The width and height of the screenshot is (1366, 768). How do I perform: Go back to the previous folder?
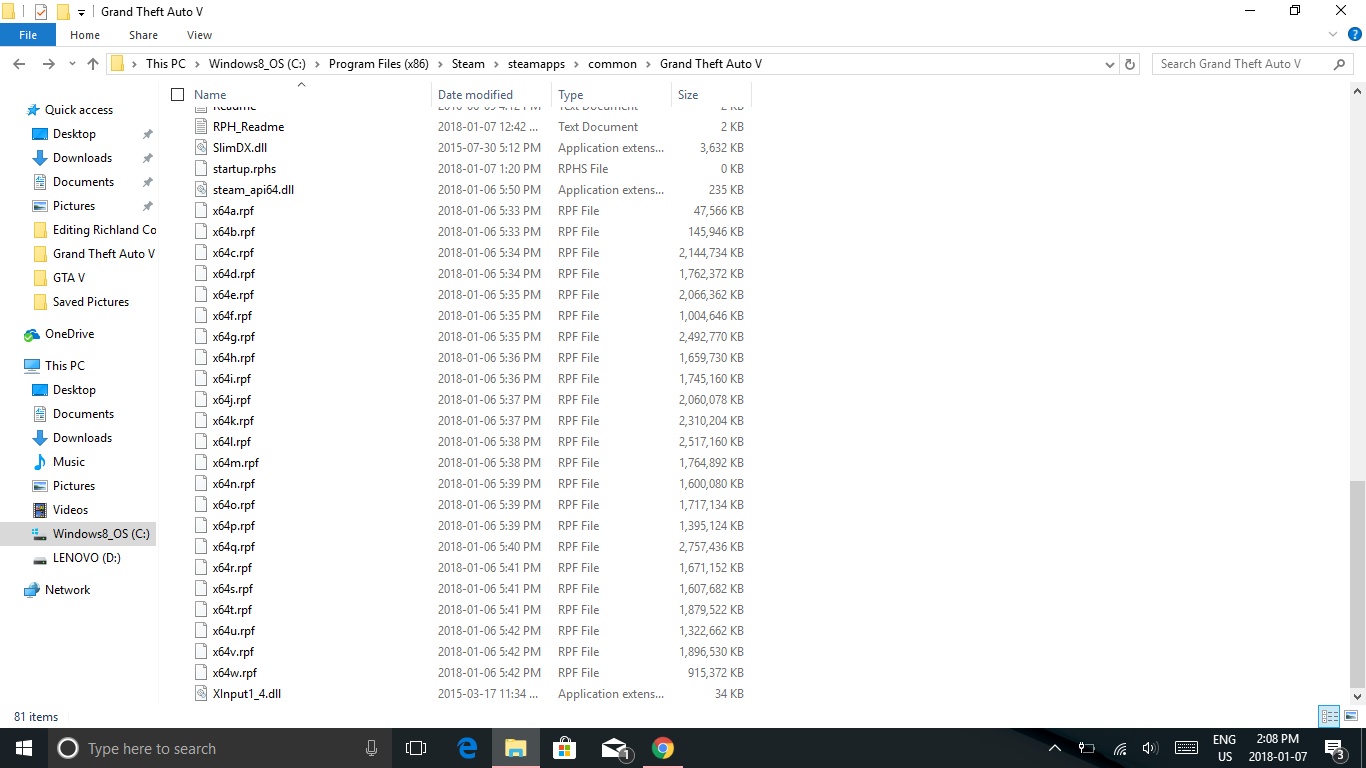(19, 64)
